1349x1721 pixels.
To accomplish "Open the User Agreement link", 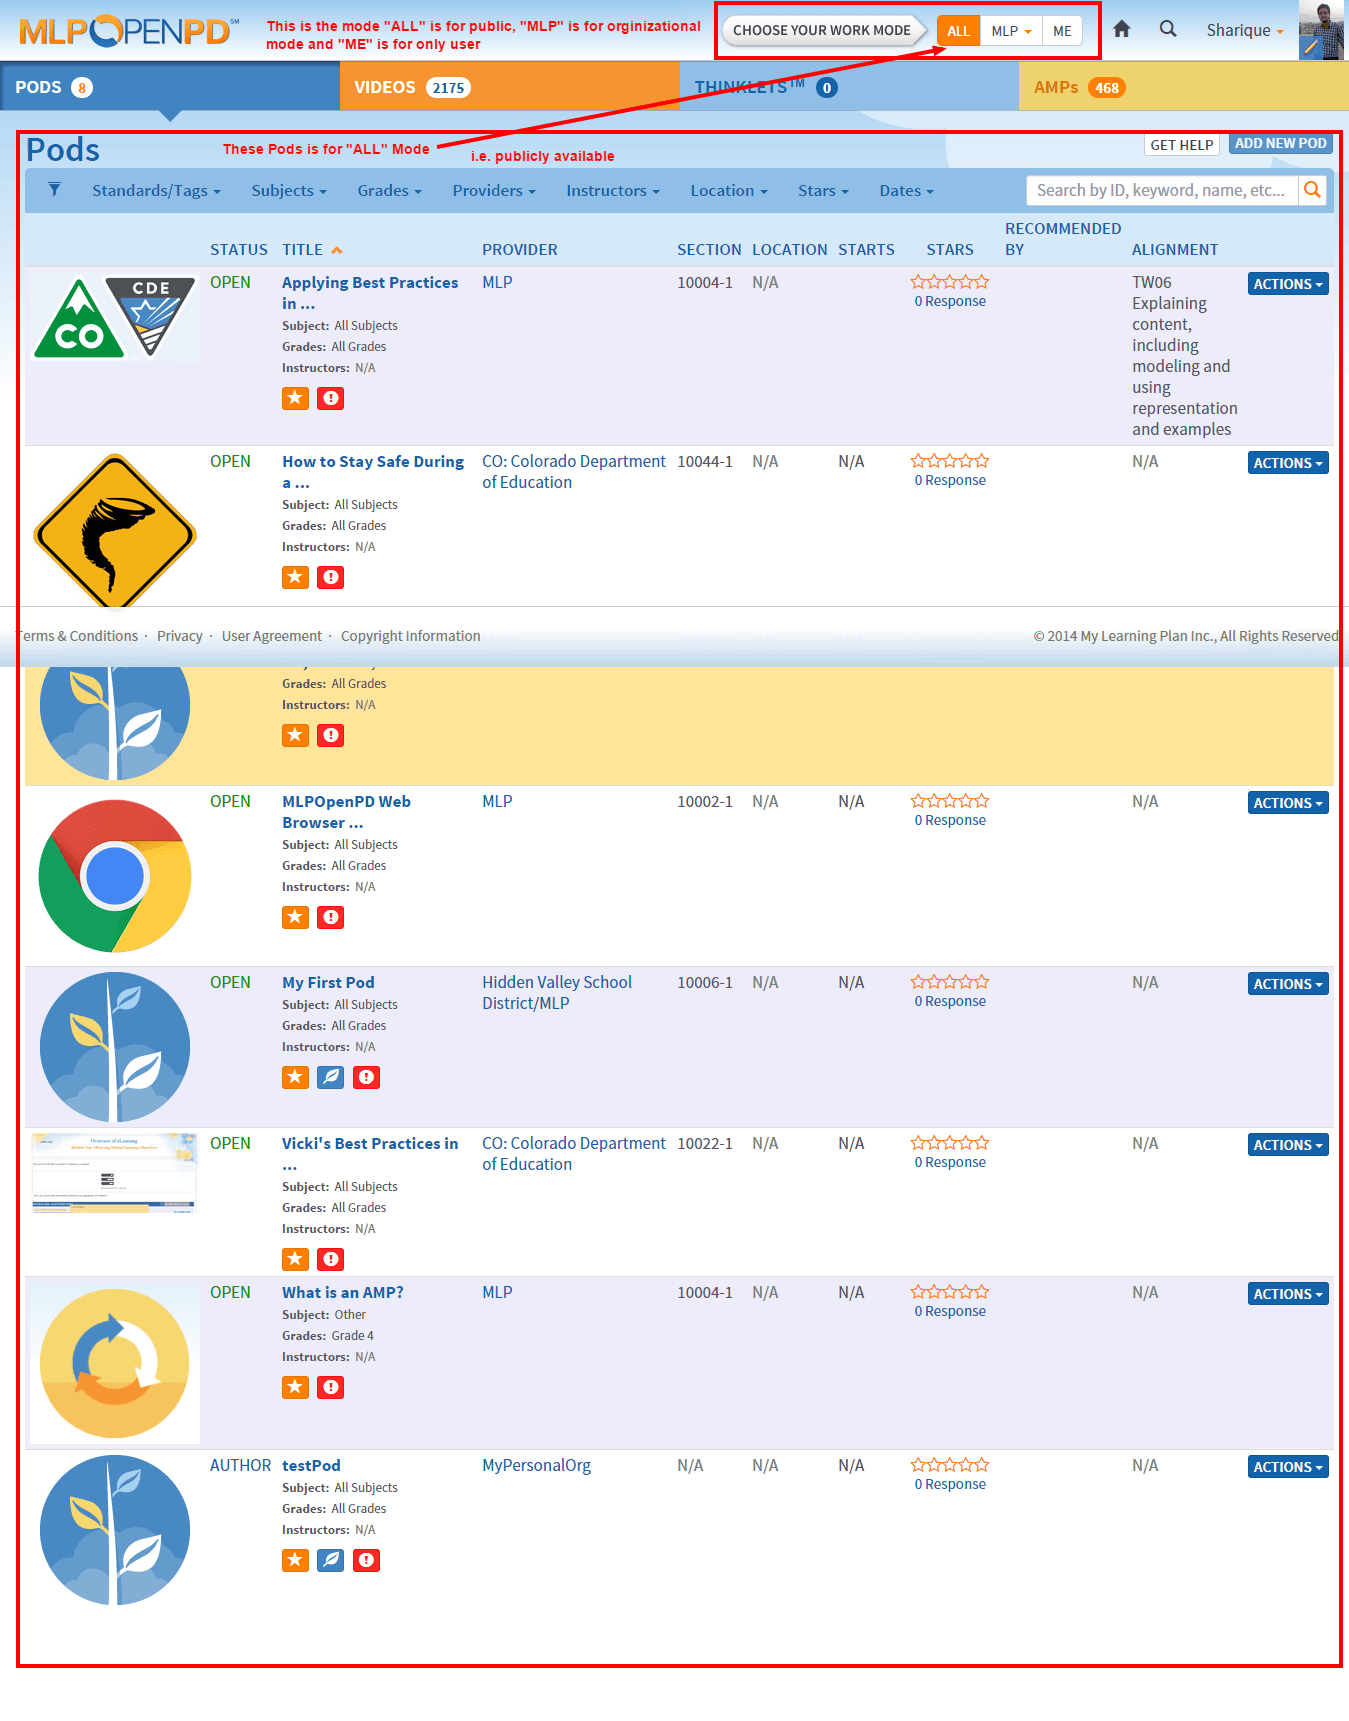I will point(272,636).
